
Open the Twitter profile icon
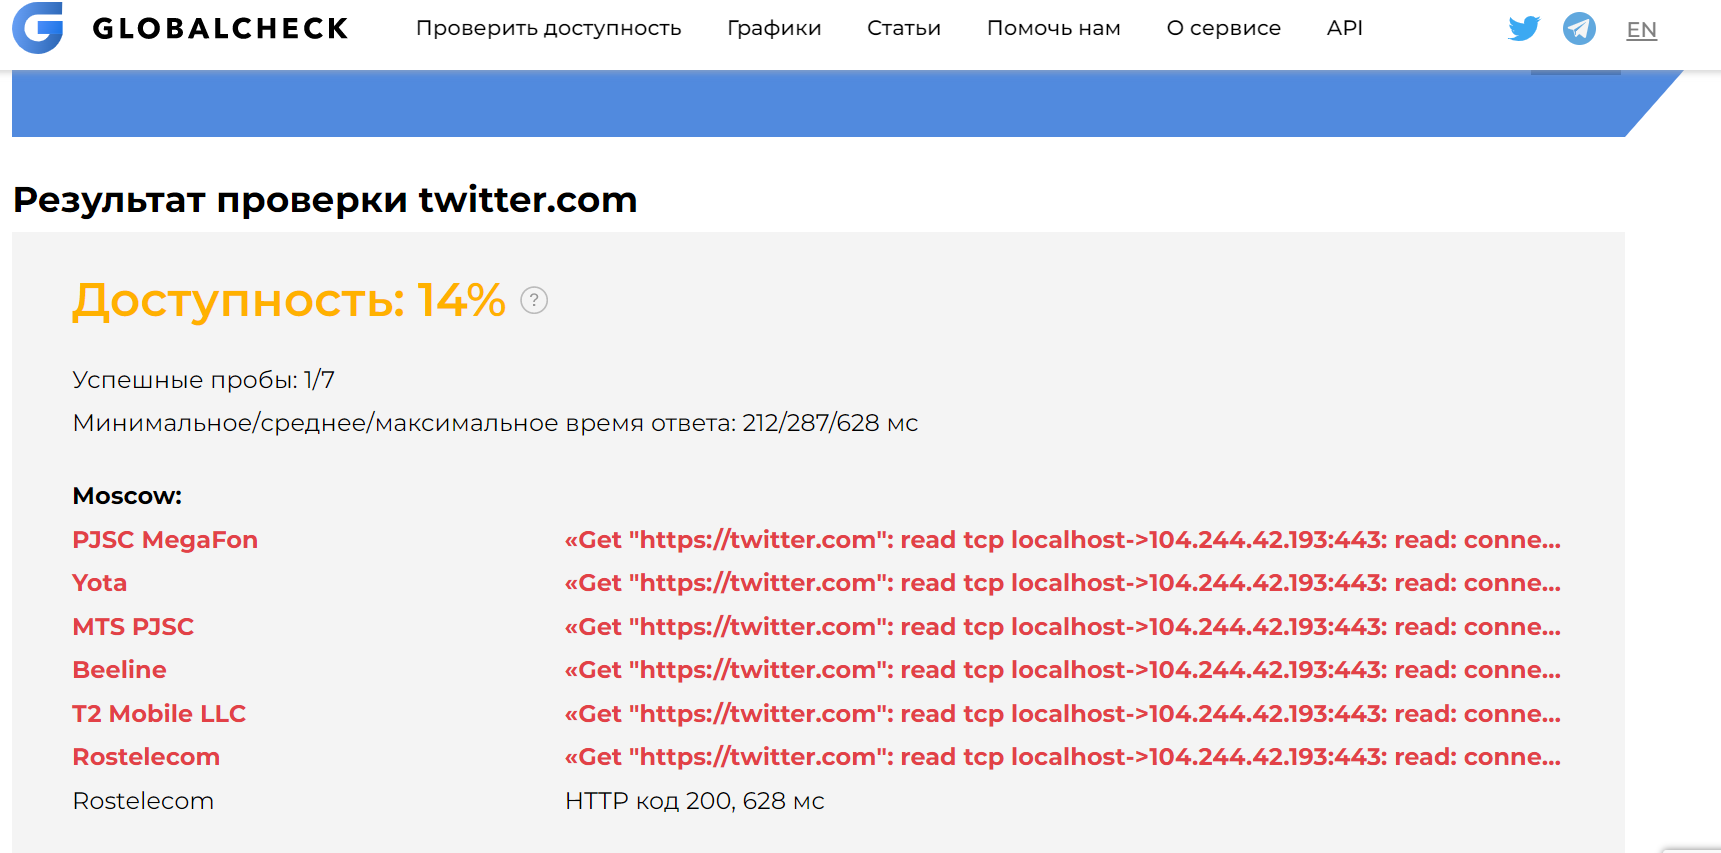coord(1523,28)
